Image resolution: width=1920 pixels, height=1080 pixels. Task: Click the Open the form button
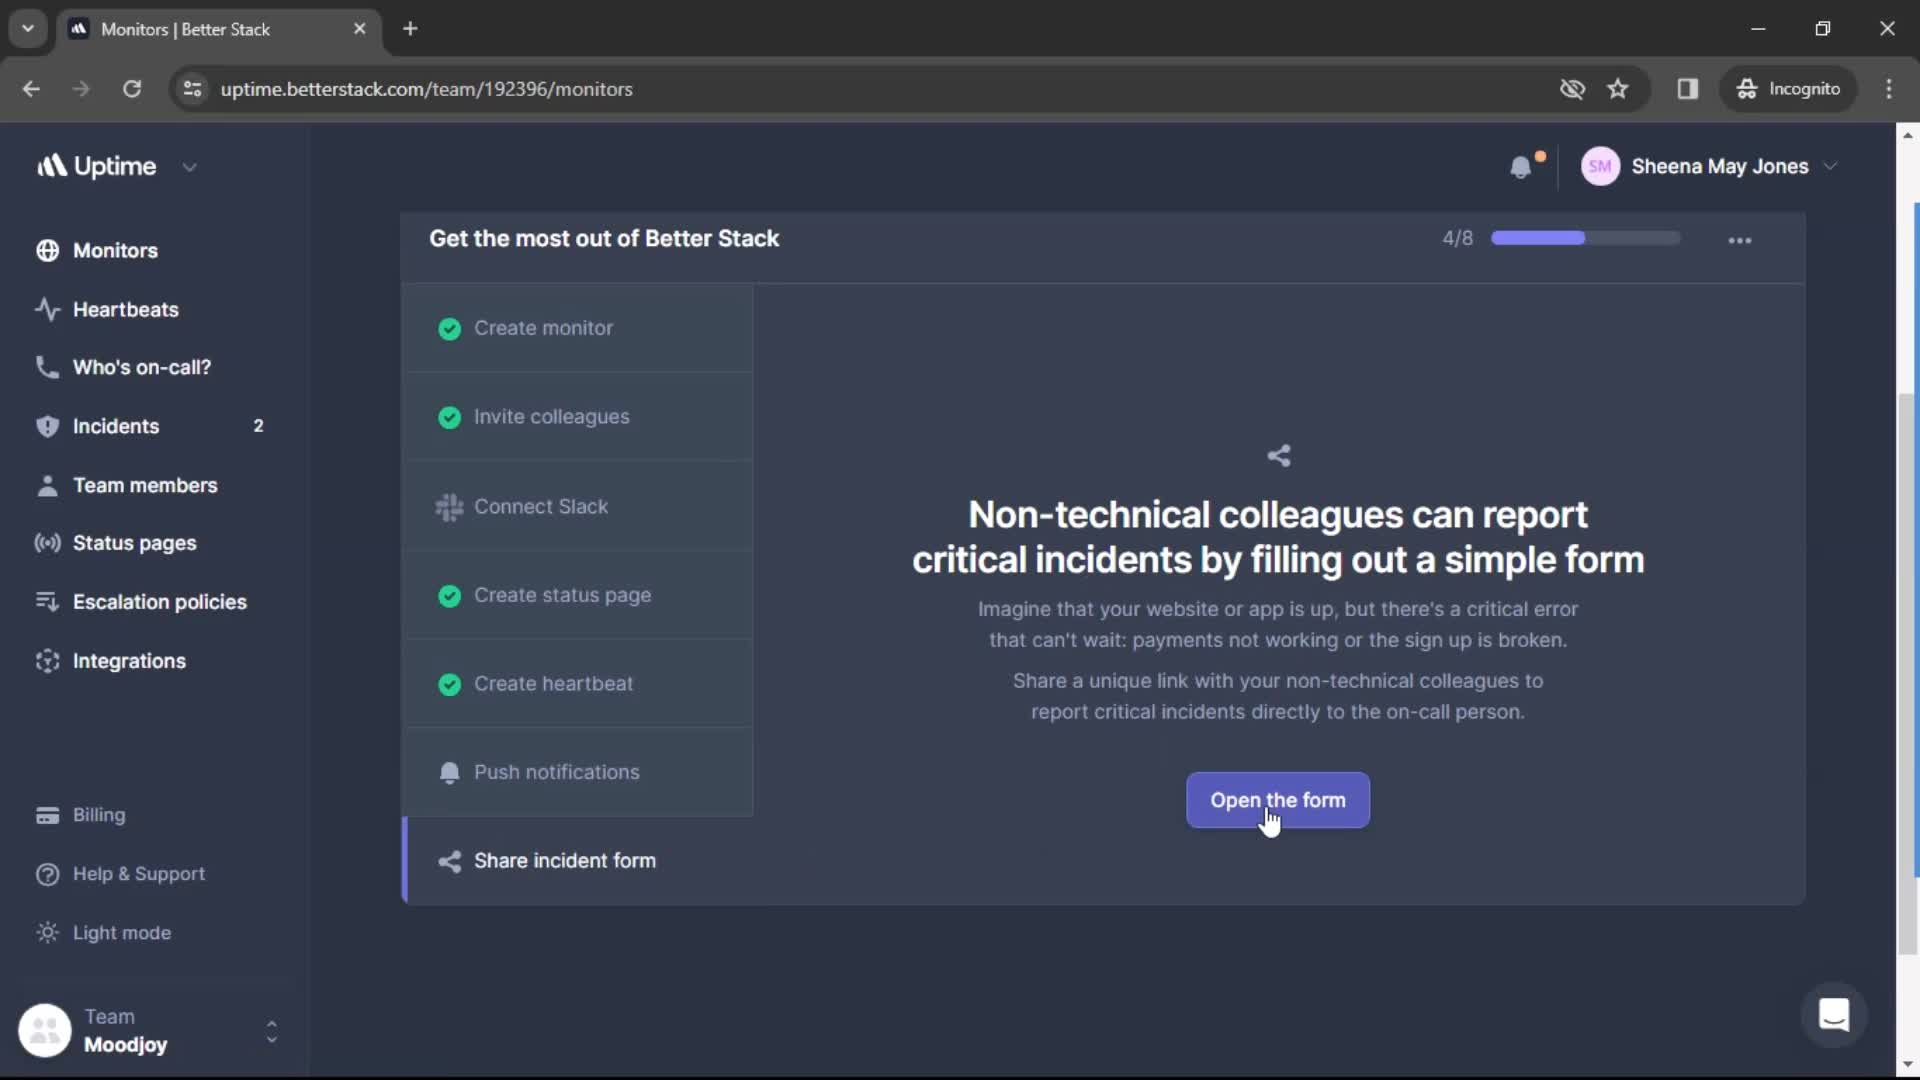1278,799
